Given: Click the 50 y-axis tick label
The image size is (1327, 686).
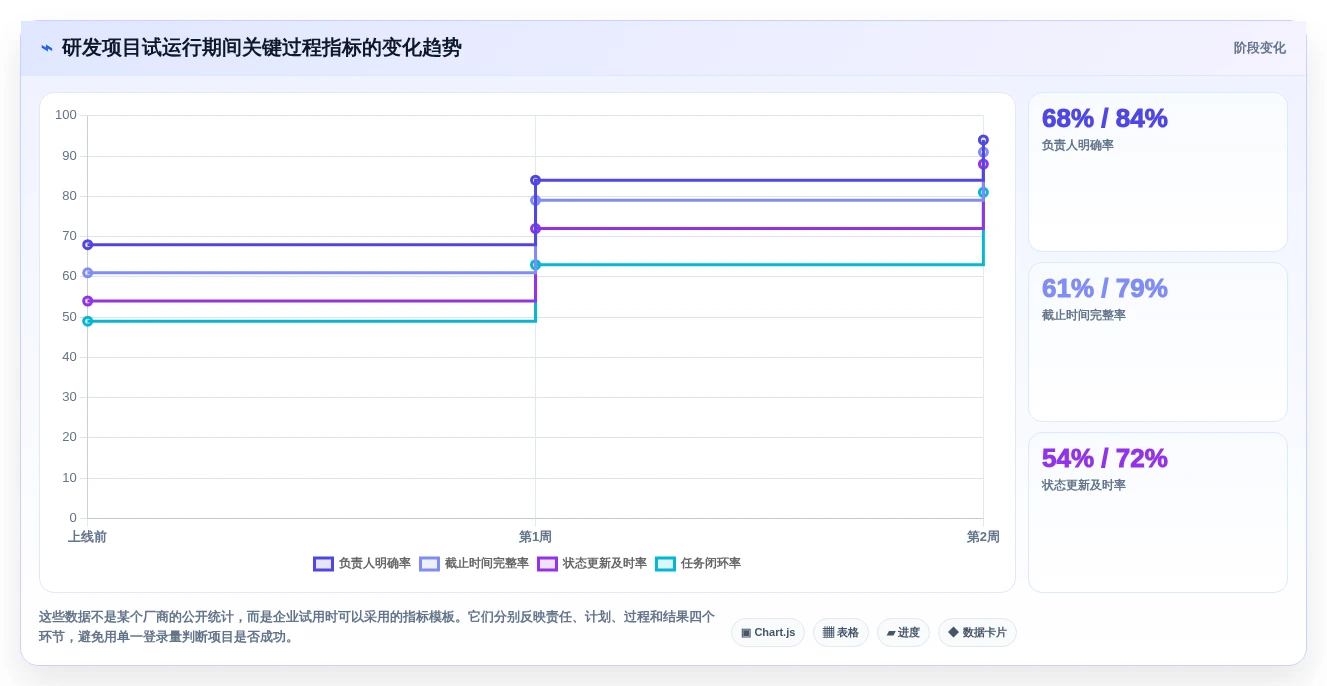Looking at the screenshot, I should click(69, 317).
